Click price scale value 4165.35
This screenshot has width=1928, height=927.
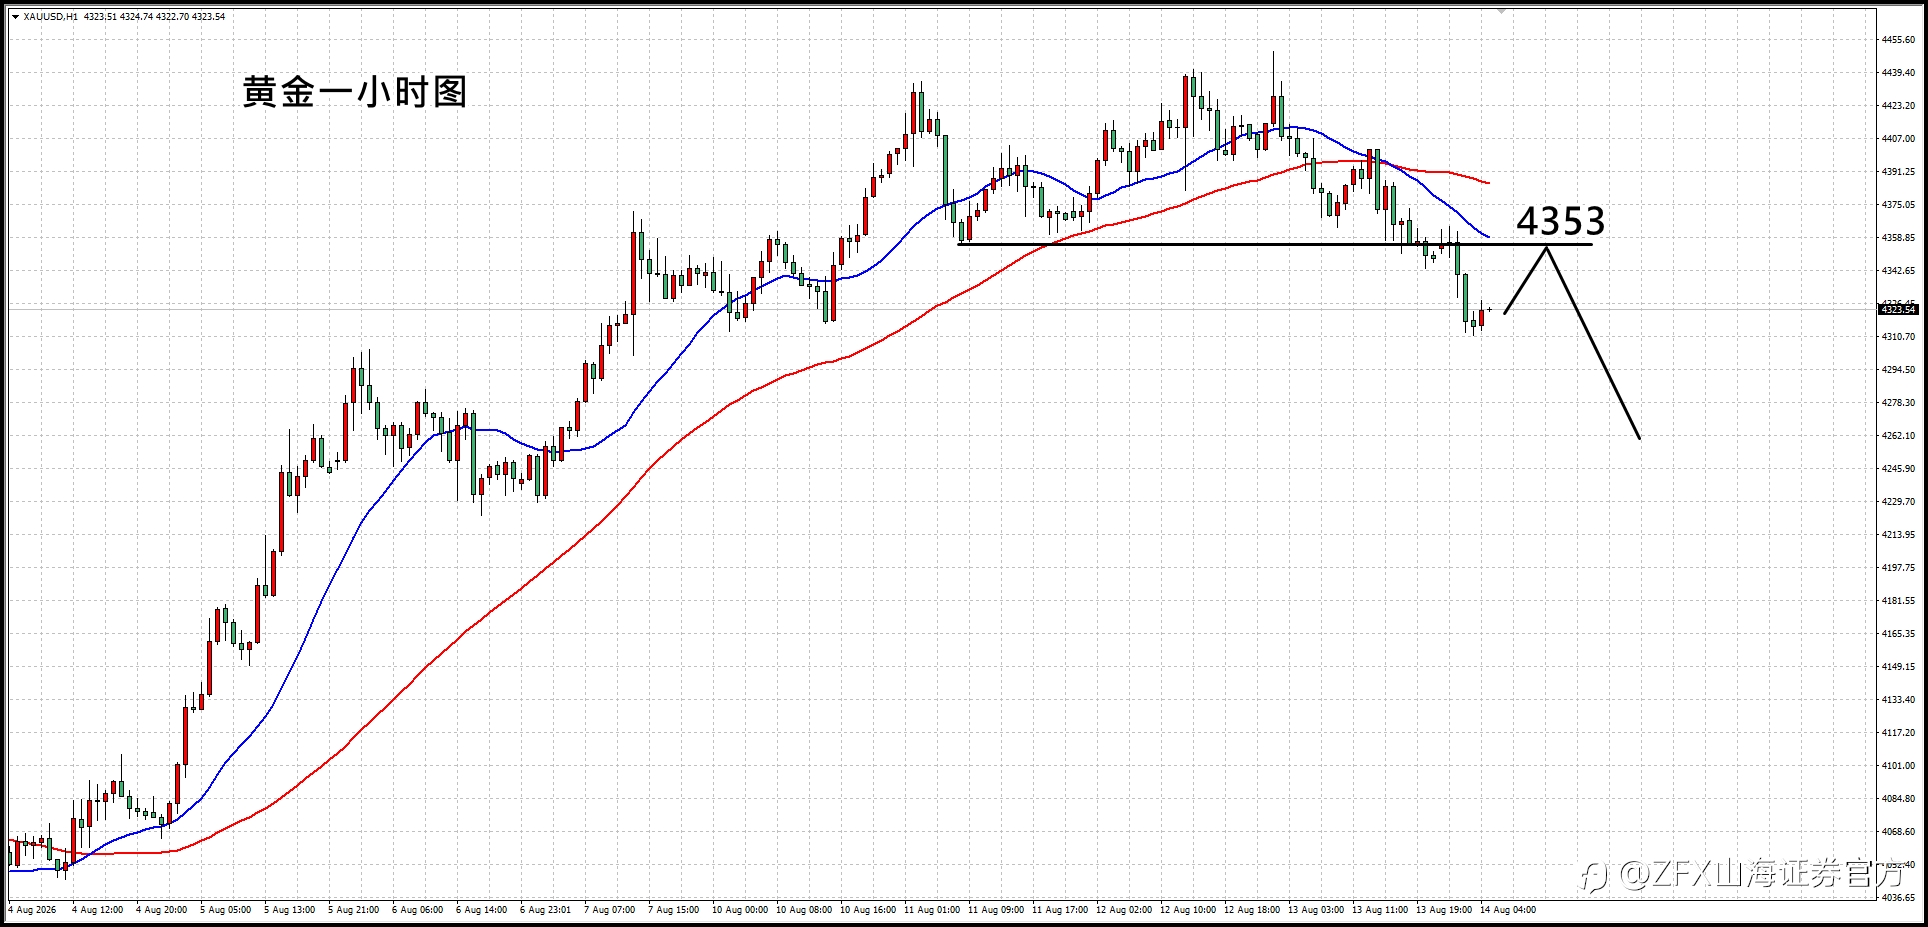click(1898, 634)
